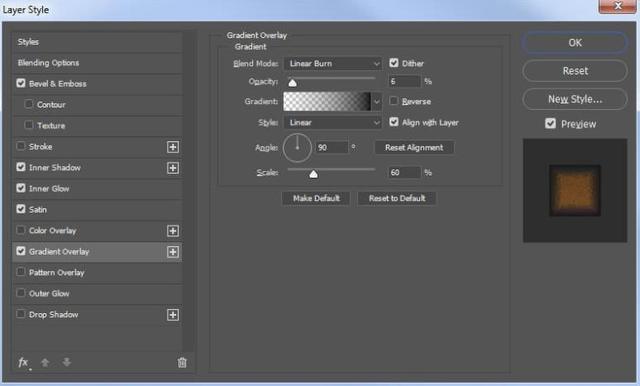This screenshot has width=640, height=386.
Task: Add another Color Overlay with plus icon
Action: pyautogui.click(x=173, y=231)
